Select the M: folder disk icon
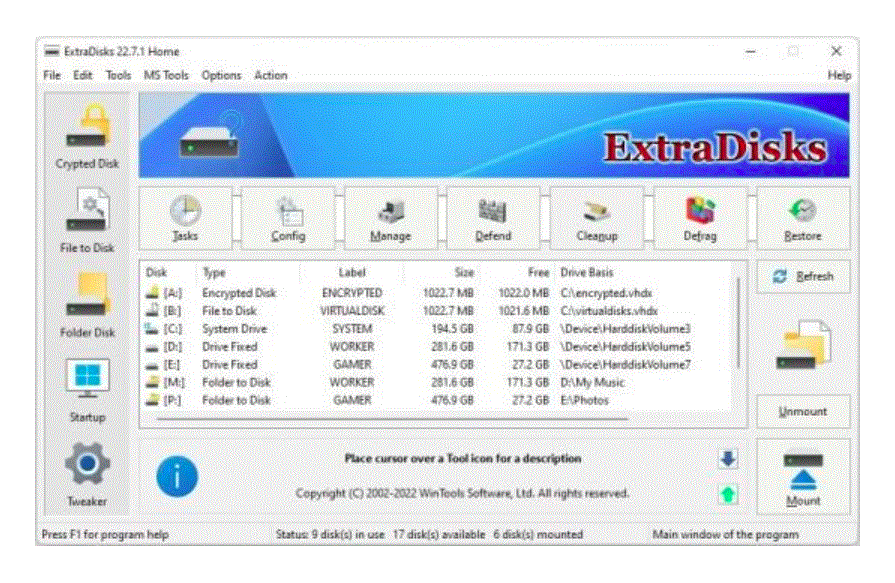Viewport: 895px width, 583px height. 152,382
